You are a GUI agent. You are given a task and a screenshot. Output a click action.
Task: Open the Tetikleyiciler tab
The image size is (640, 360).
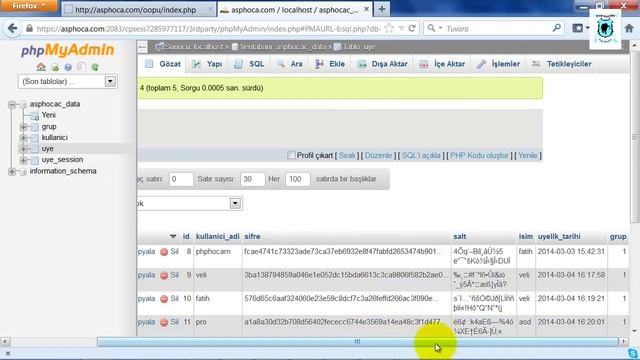click(562, 64)
